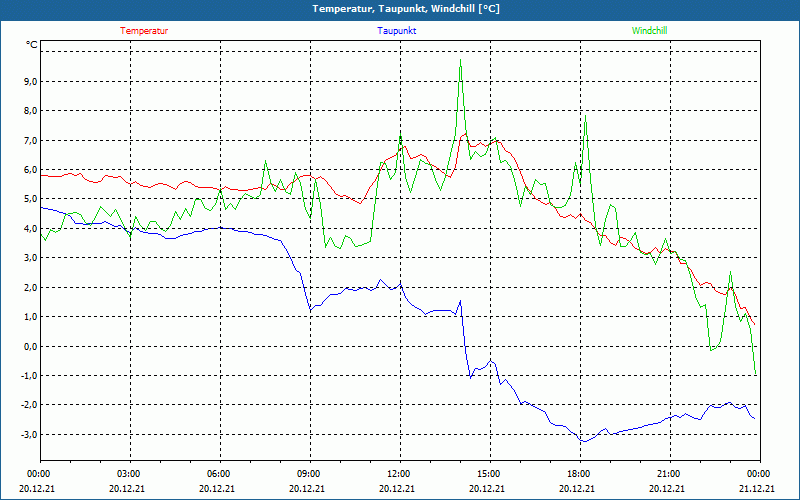The height and width of the screenshot is (500, 800).
Task: Select the 18:00 time axis label
Action: coord(578,474)
